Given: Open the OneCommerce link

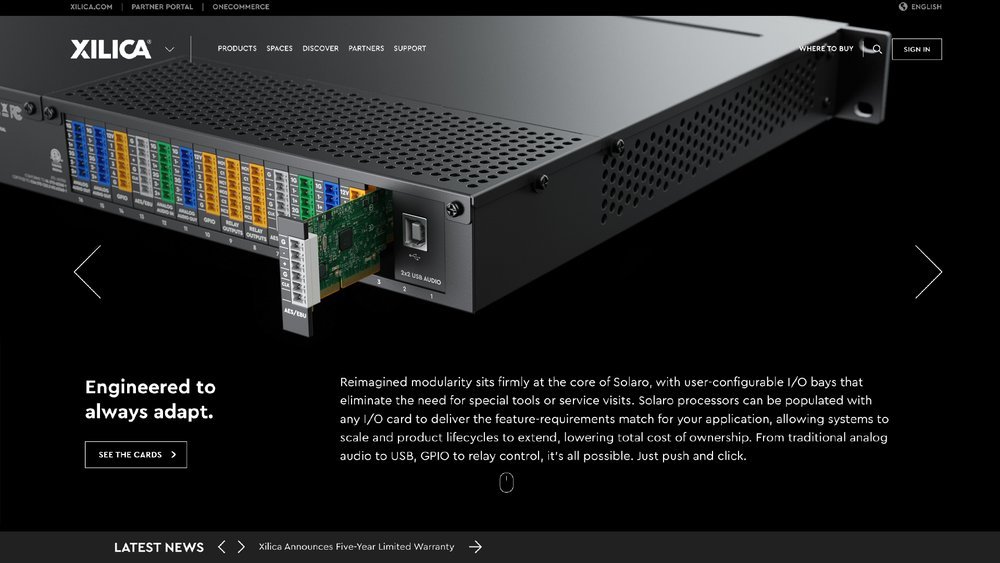Looking at the screenshot, I should (x=241, y=7).
